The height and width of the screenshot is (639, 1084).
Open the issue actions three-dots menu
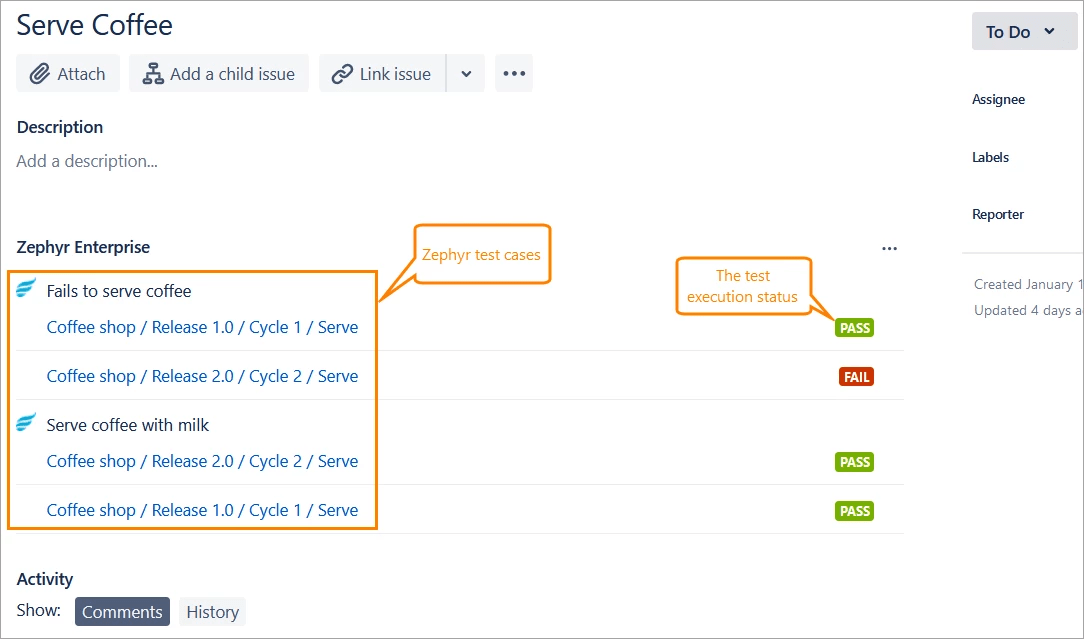click(x=514, y=73)
